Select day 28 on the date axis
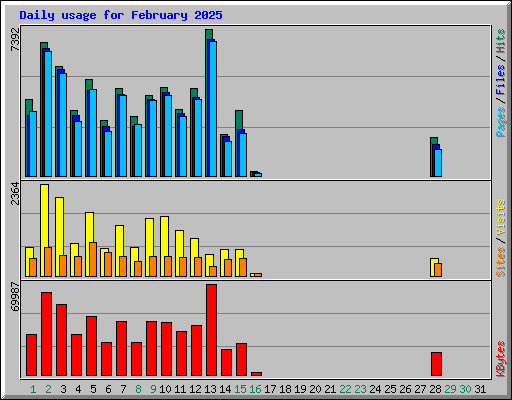This screenshot has height=400, width=512. (x=435, y=389)
